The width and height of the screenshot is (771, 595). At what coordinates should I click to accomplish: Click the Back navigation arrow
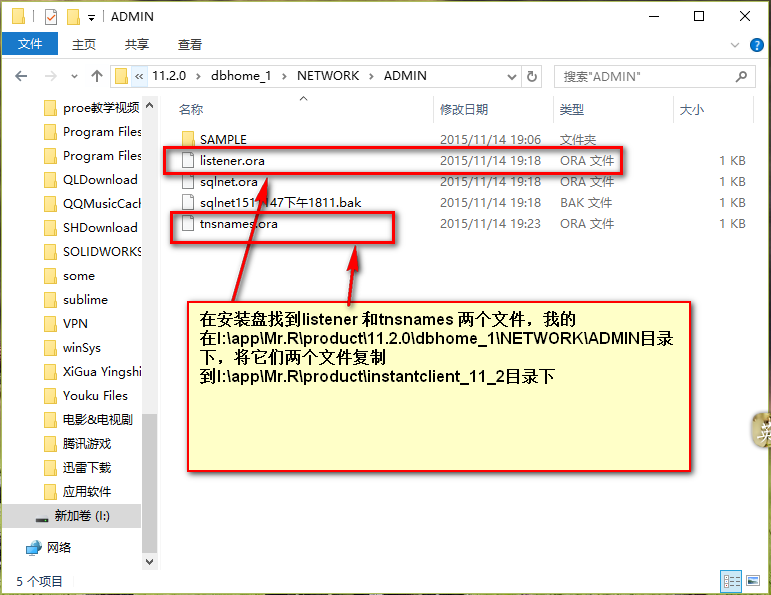pyautogui.click(x=21, y=76)
